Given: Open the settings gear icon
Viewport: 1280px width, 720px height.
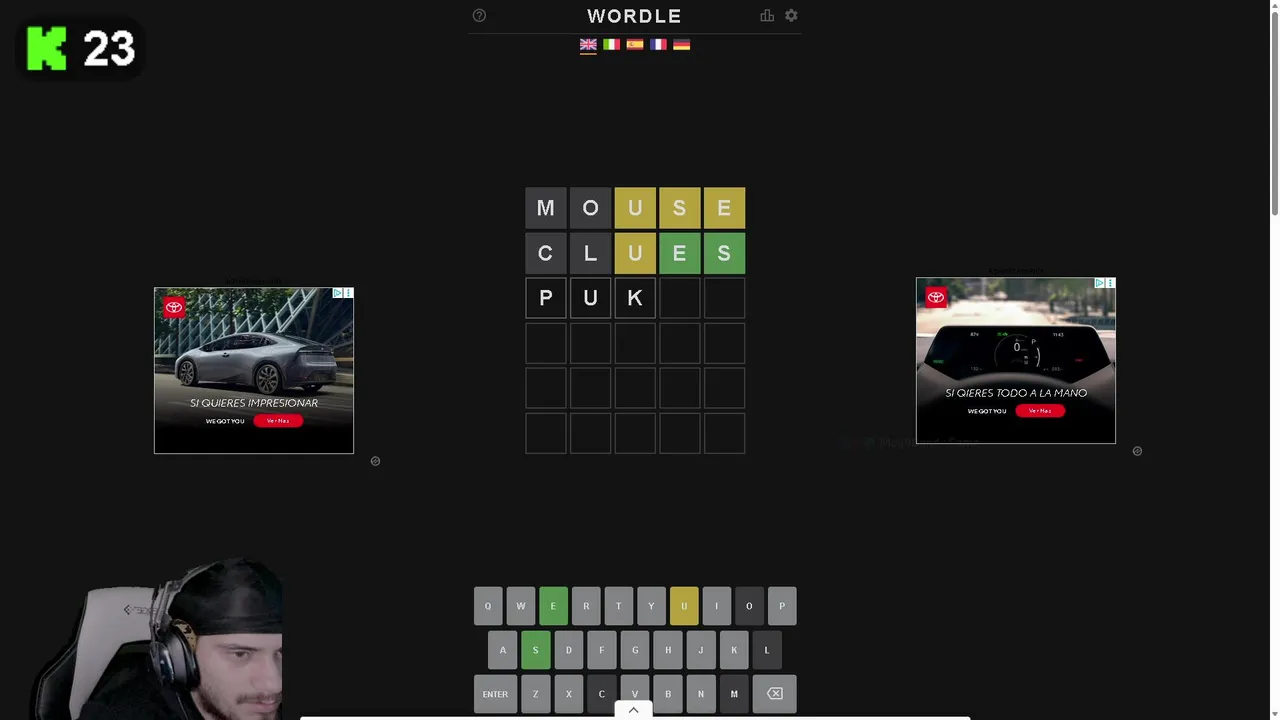Looking at the screenshot, I should pos(791,15).
